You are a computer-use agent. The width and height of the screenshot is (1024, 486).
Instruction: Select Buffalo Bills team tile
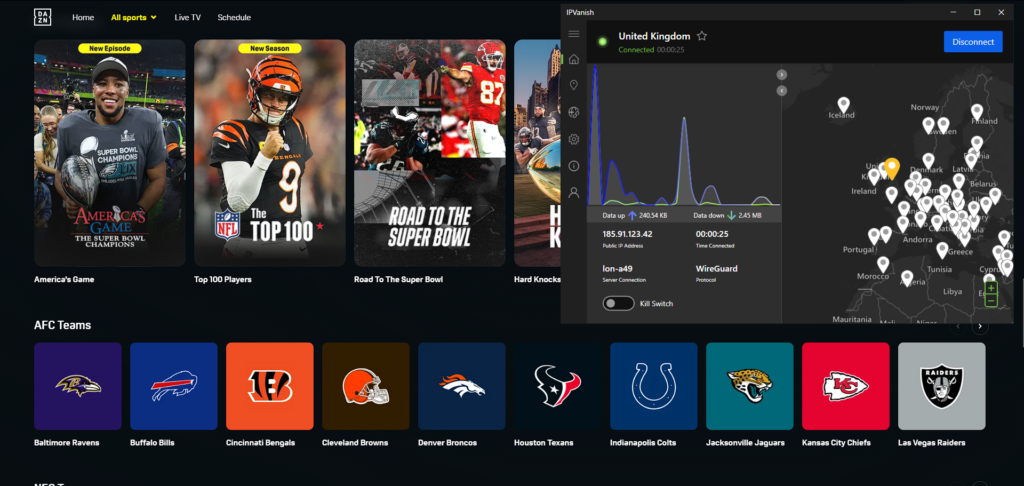(174, 386)
